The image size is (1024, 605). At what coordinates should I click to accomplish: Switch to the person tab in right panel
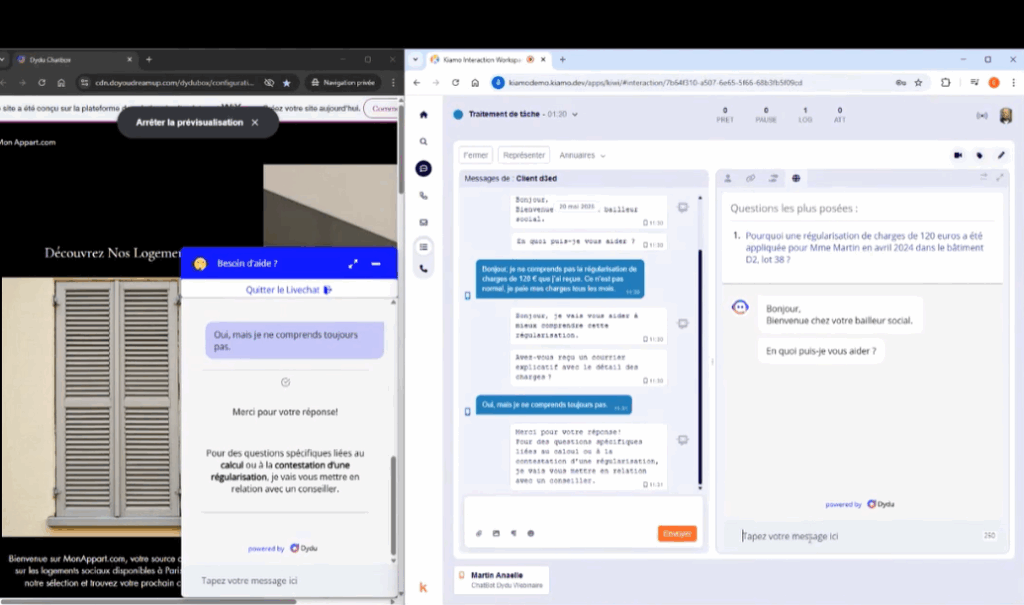click(727, 178)
